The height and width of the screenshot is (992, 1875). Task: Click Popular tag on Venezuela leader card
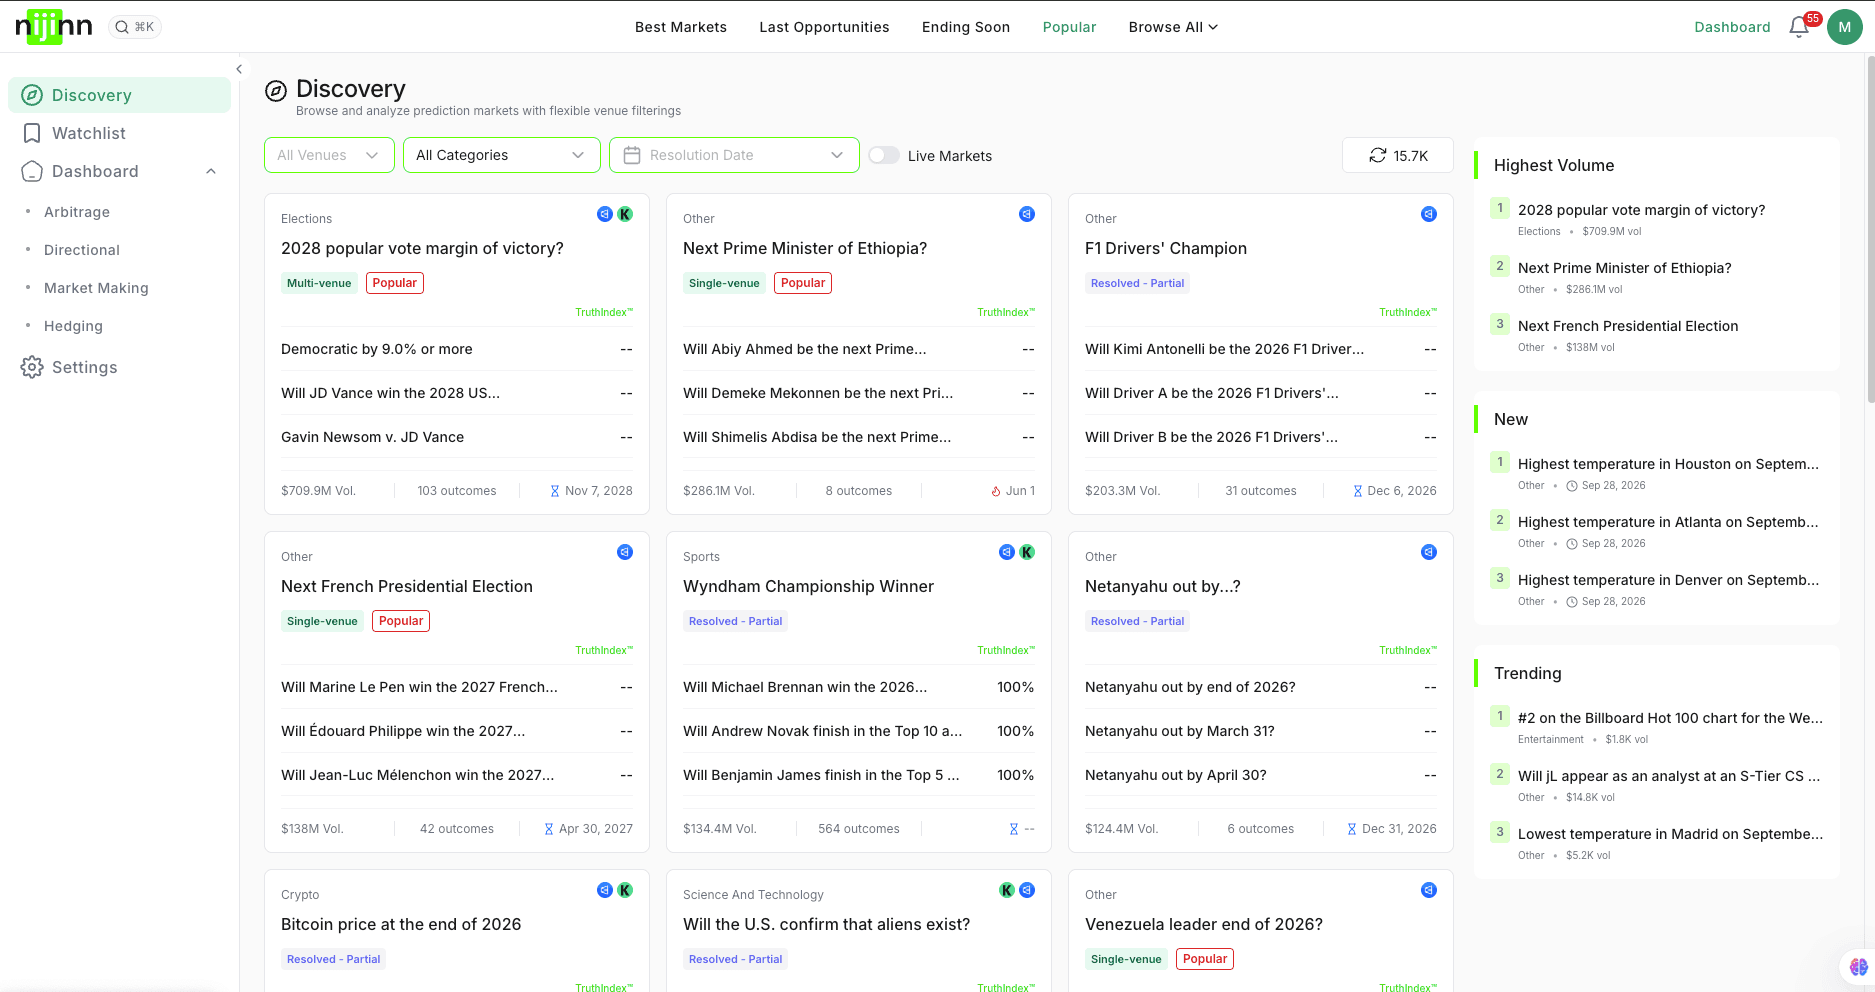[x=1205, y=959]
